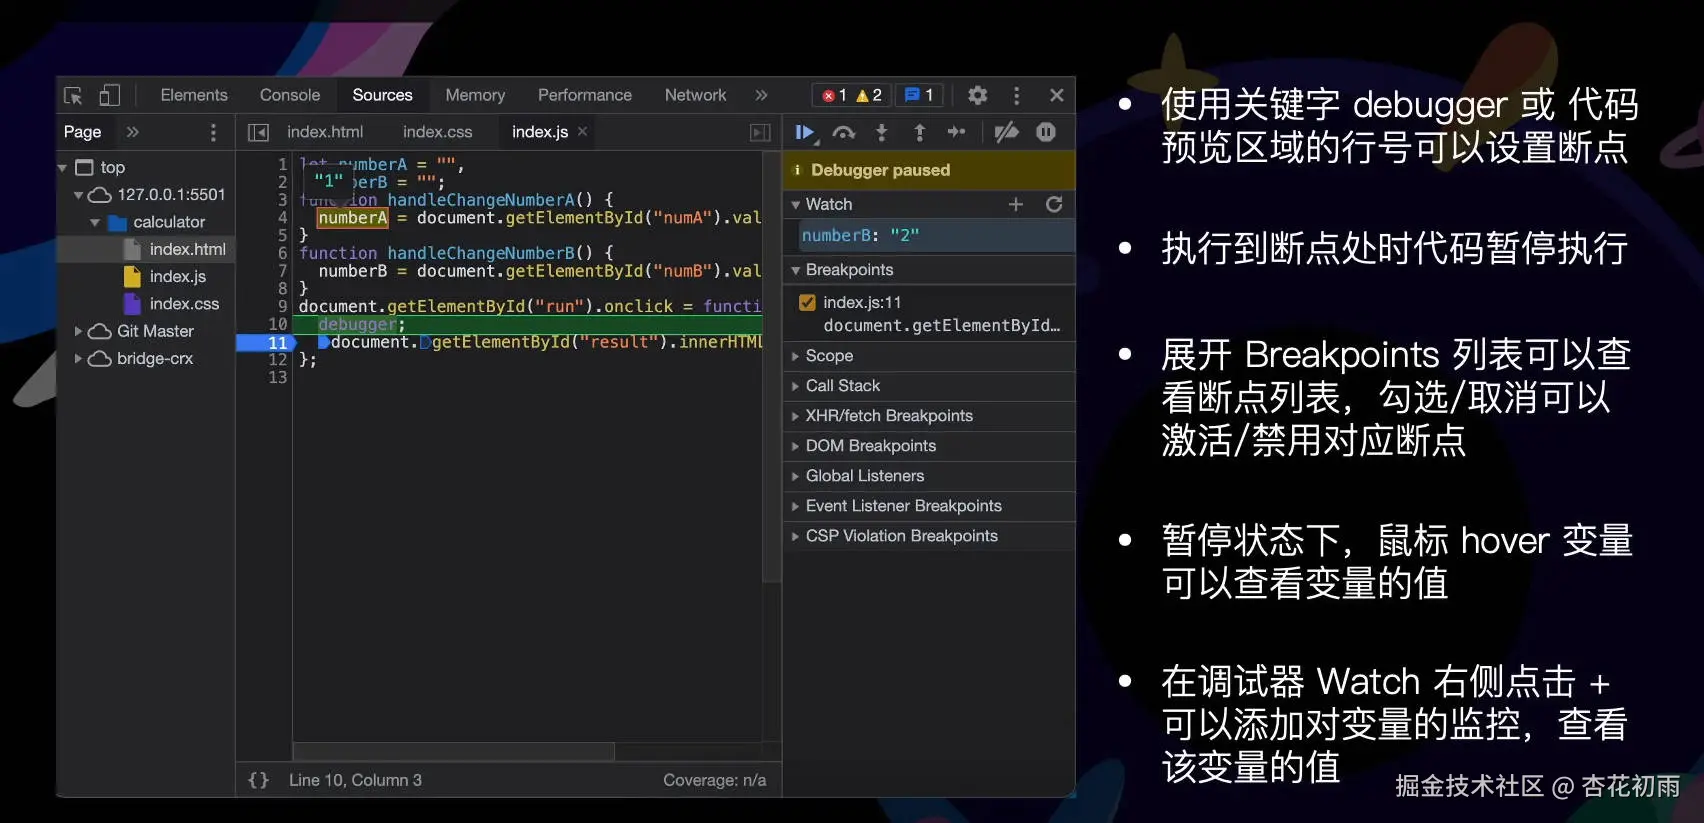Click the editor horizontal scrollbar
Viewport: 1704px width, 823px height.
[x=453, y=751]
